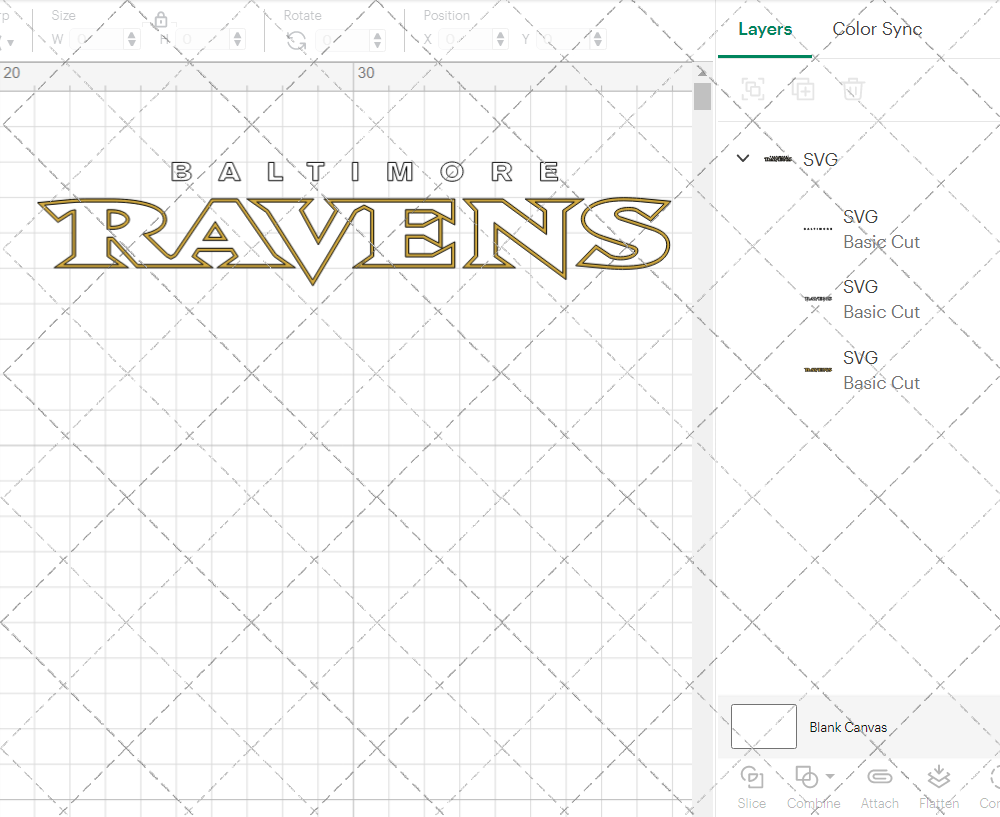
Task: Click the Flatten icon
Action: (x=938, y=777)
